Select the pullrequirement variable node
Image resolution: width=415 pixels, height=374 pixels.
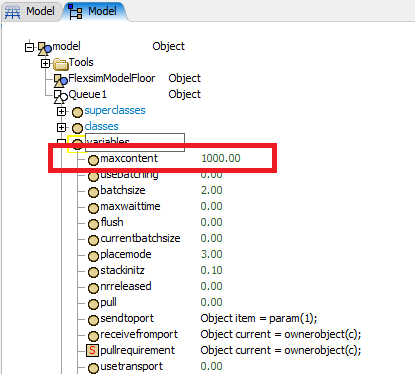tap(137, 350)
